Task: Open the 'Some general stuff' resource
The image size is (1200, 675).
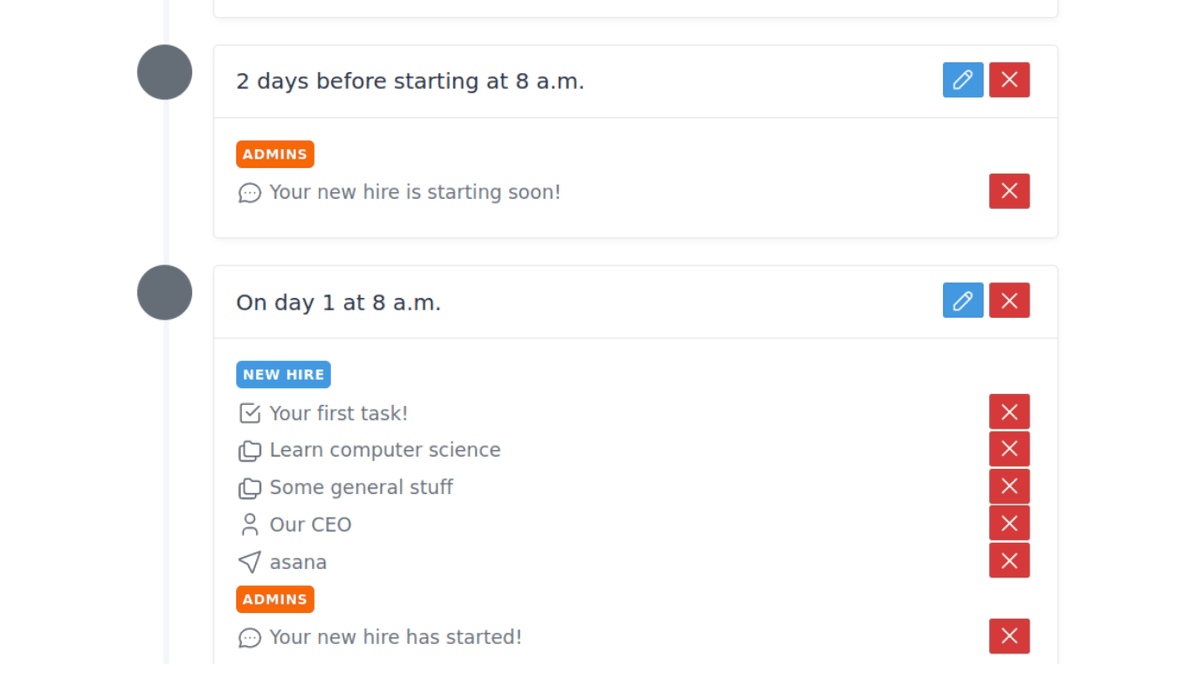Action: tap(360, 487)
